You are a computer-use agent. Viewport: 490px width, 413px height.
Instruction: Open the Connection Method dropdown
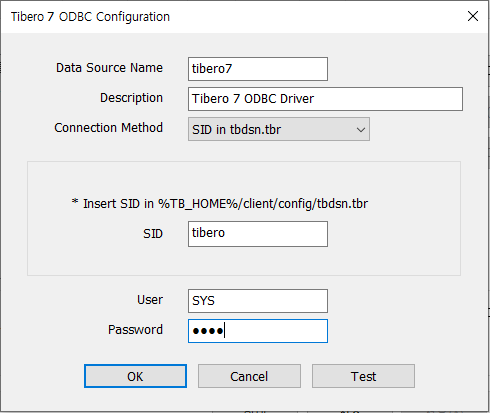279,129
